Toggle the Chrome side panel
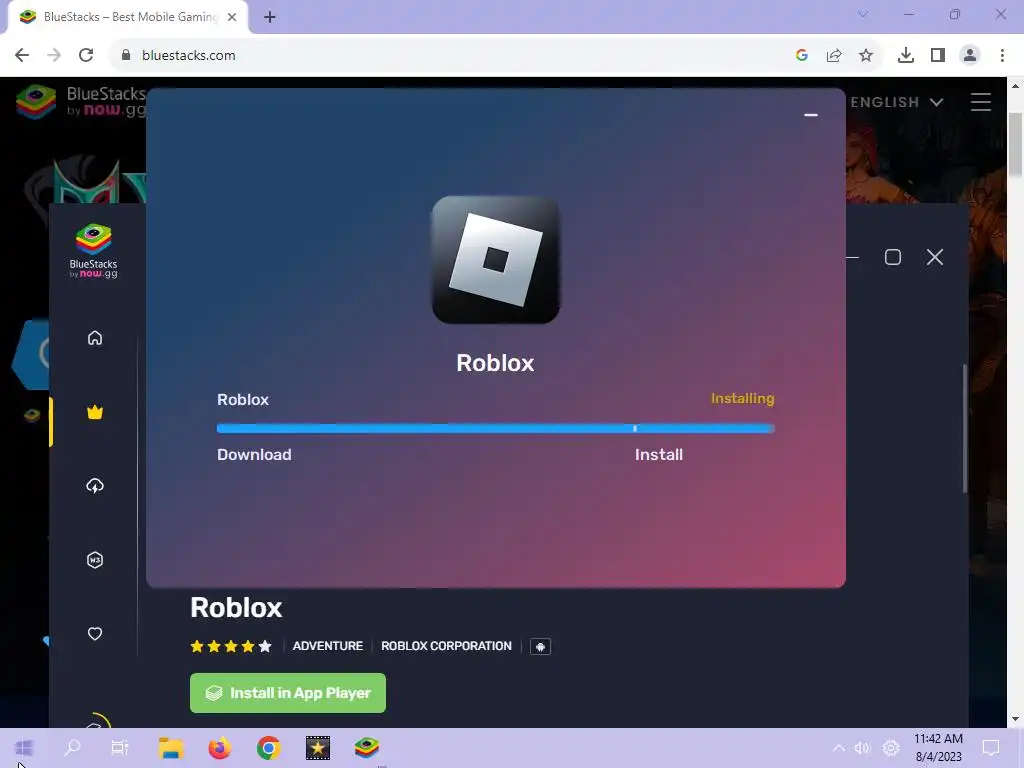This screenshot has height=768, width=1024. point(938,56)
